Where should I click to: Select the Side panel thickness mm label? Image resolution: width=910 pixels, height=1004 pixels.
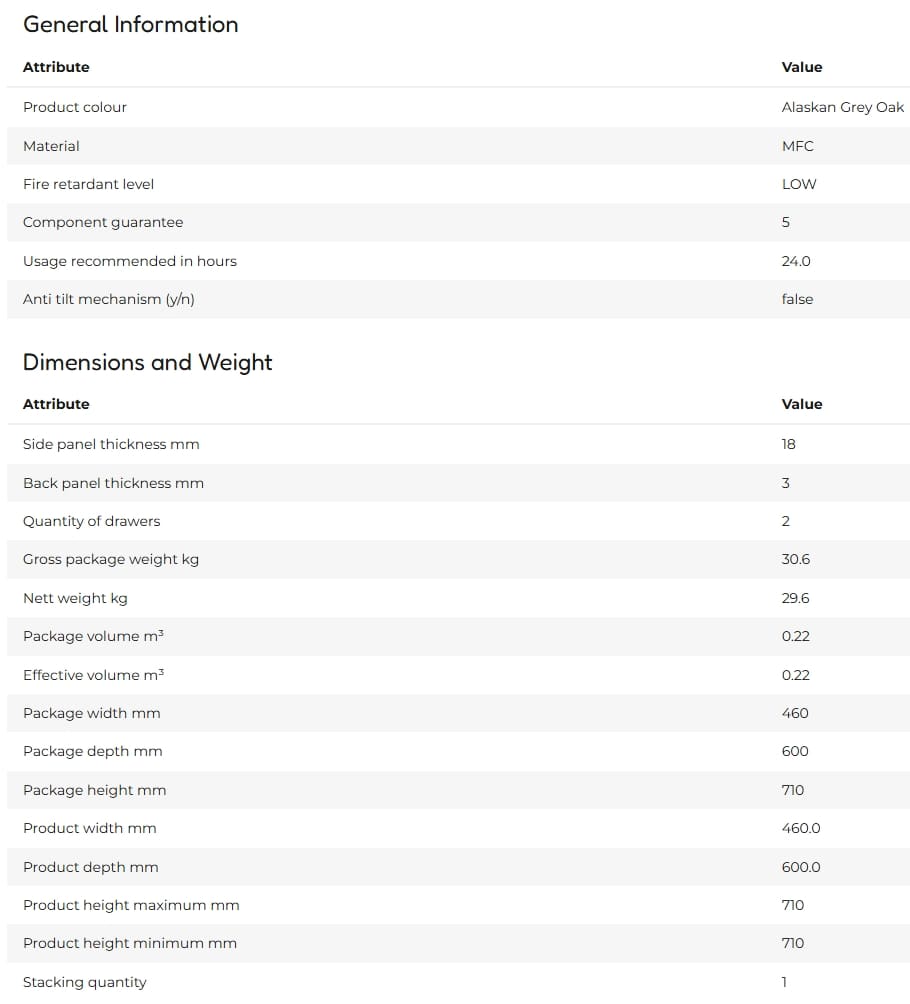111,444
